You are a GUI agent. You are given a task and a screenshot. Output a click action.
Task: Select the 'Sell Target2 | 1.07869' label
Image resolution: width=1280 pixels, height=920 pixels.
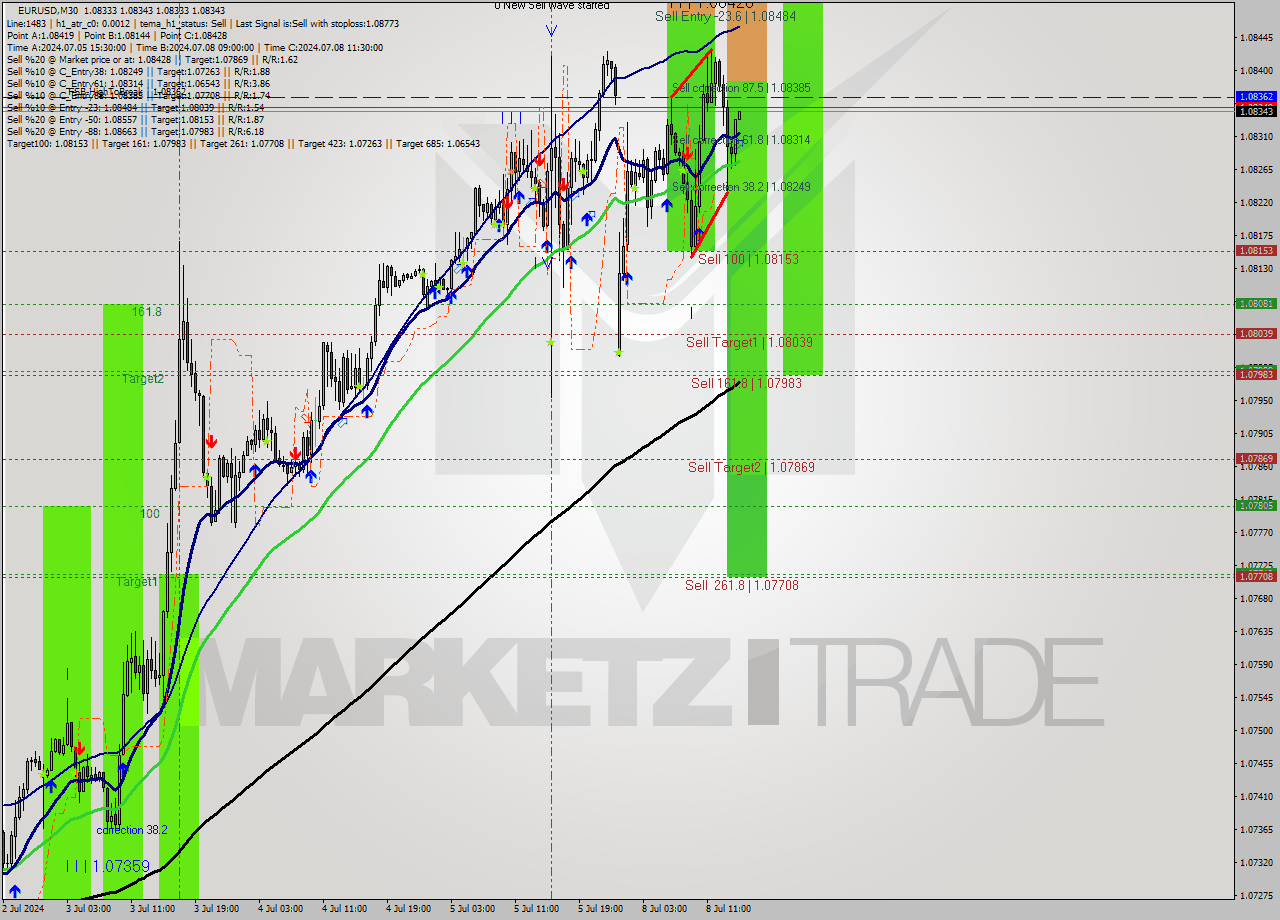[751, 467]
